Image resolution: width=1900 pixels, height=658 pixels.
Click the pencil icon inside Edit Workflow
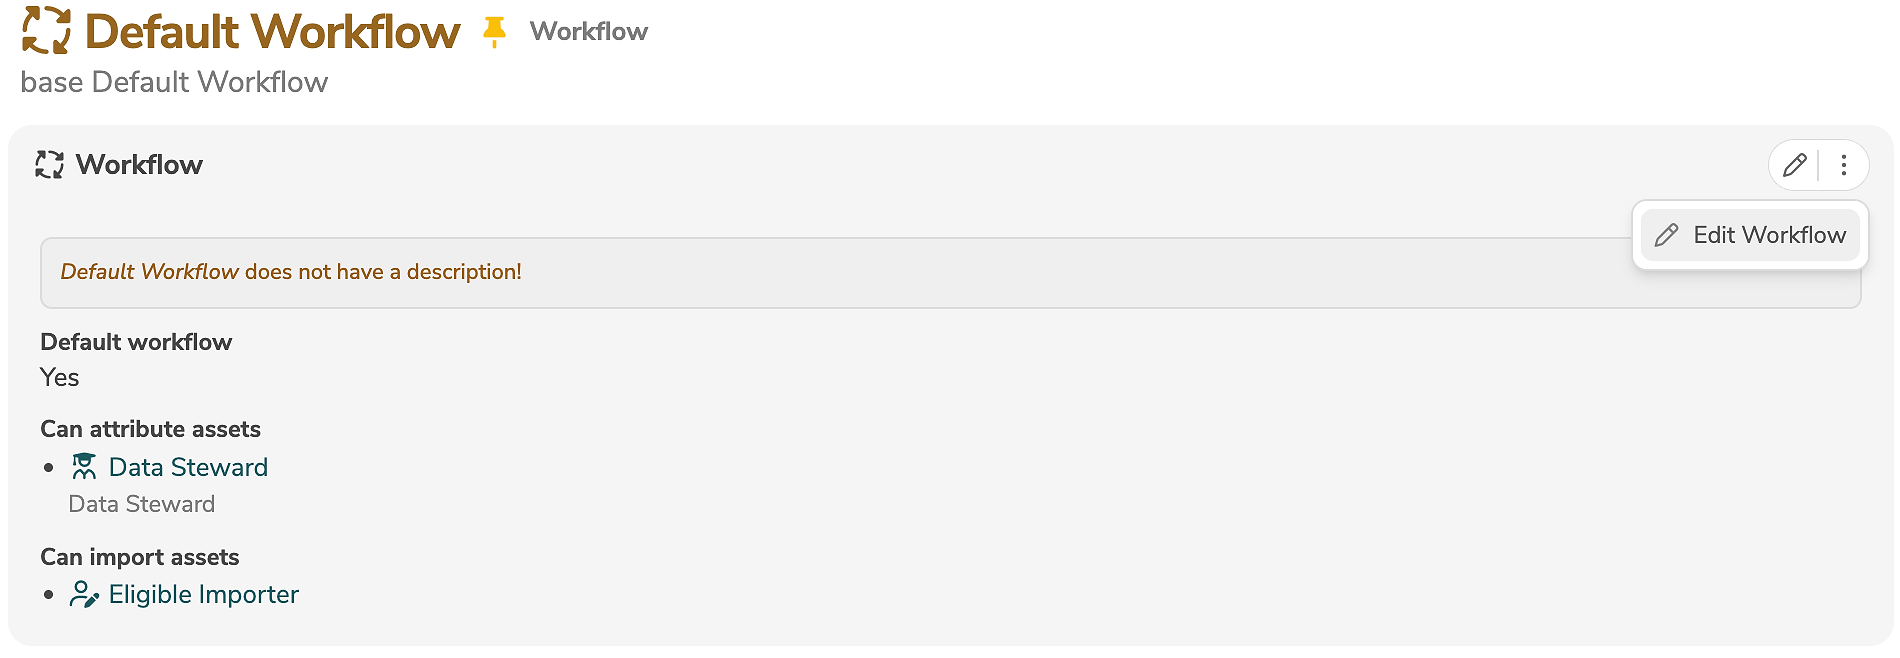pyautogui.click(x=1666, y=235)
